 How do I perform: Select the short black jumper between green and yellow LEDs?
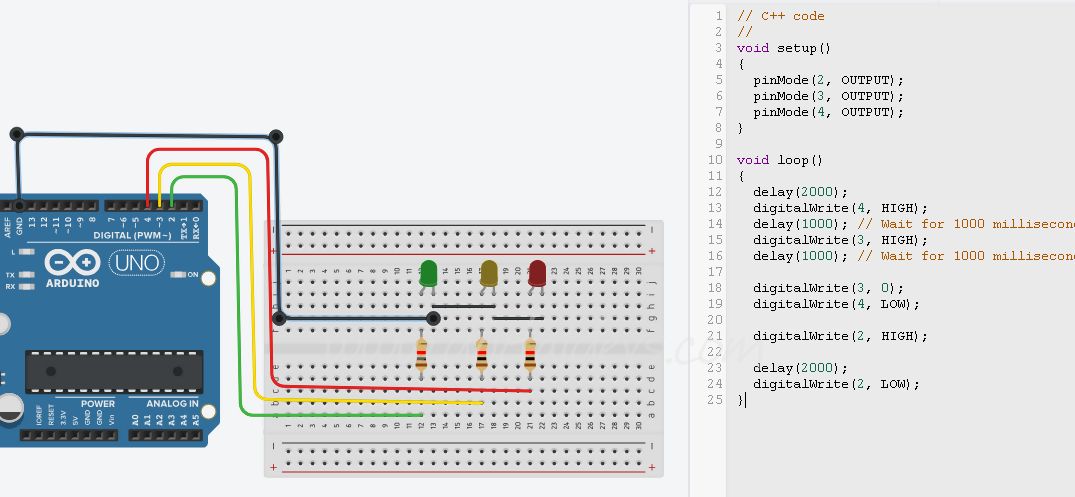point(463,306)
